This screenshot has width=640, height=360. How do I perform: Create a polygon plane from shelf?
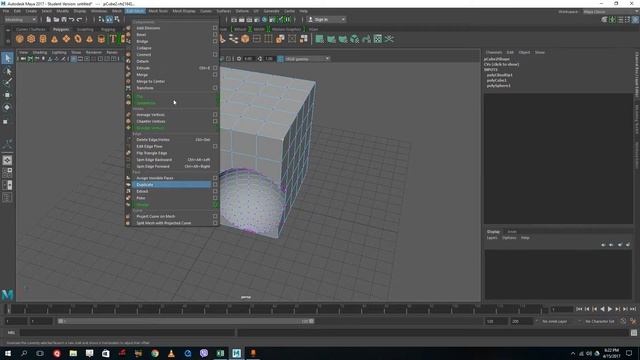pos(66,39)
